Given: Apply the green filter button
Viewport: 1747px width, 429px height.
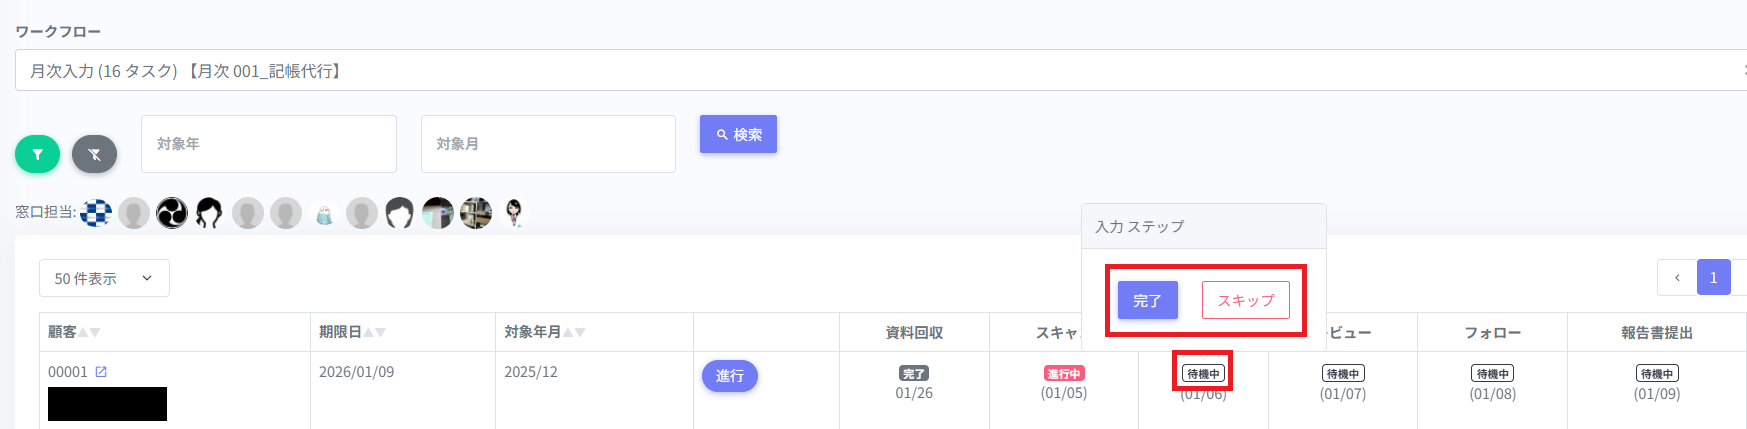Looking at the screenshot, I should (x=37, y=154).
